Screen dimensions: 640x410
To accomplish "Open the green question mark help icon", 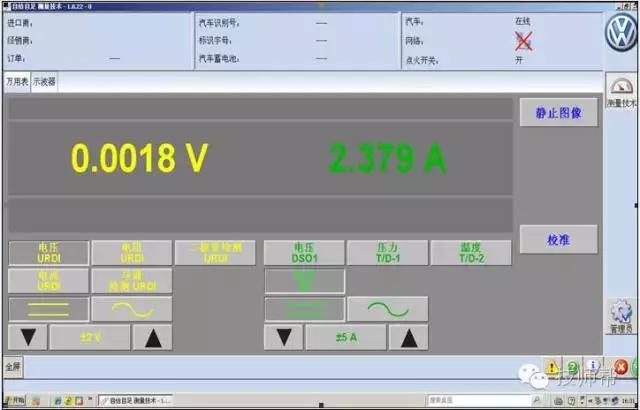I will pyautogui.click(x=573, y=368).
